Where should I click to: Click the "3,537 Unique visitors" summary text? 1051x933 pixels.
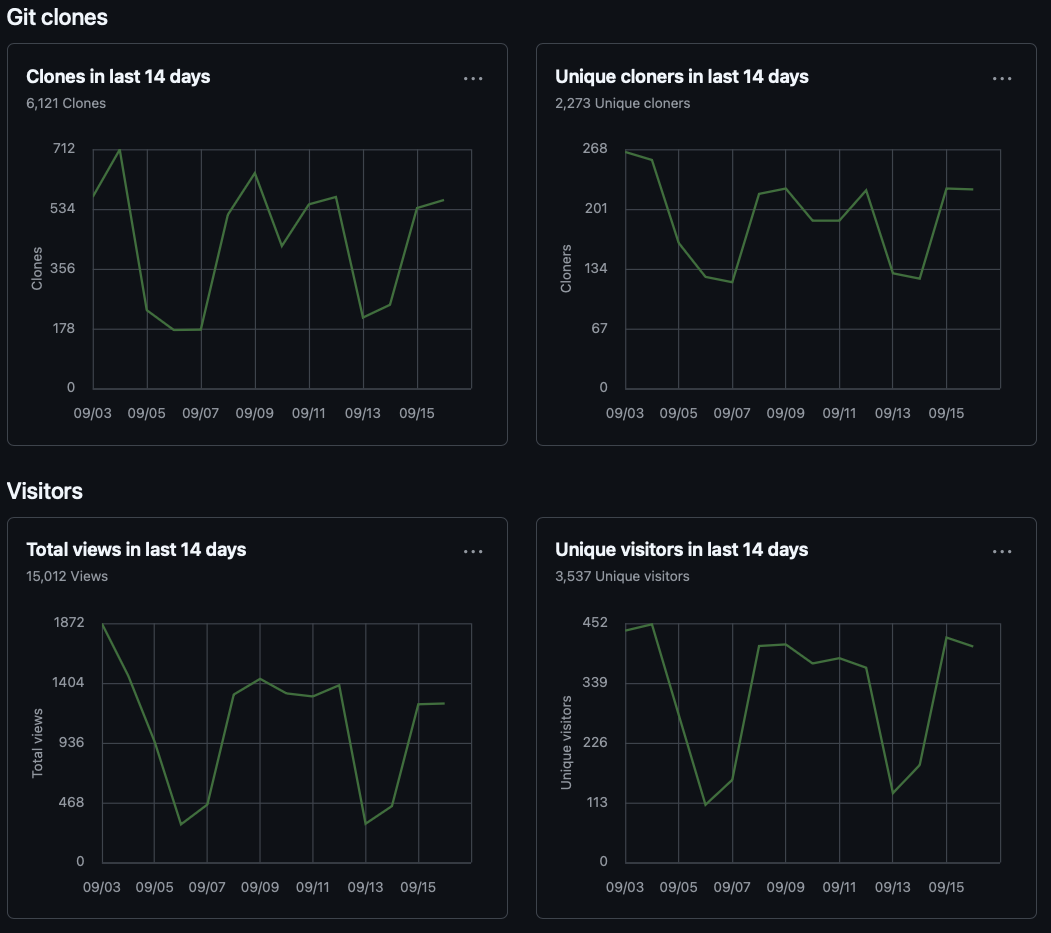[622, 576]
